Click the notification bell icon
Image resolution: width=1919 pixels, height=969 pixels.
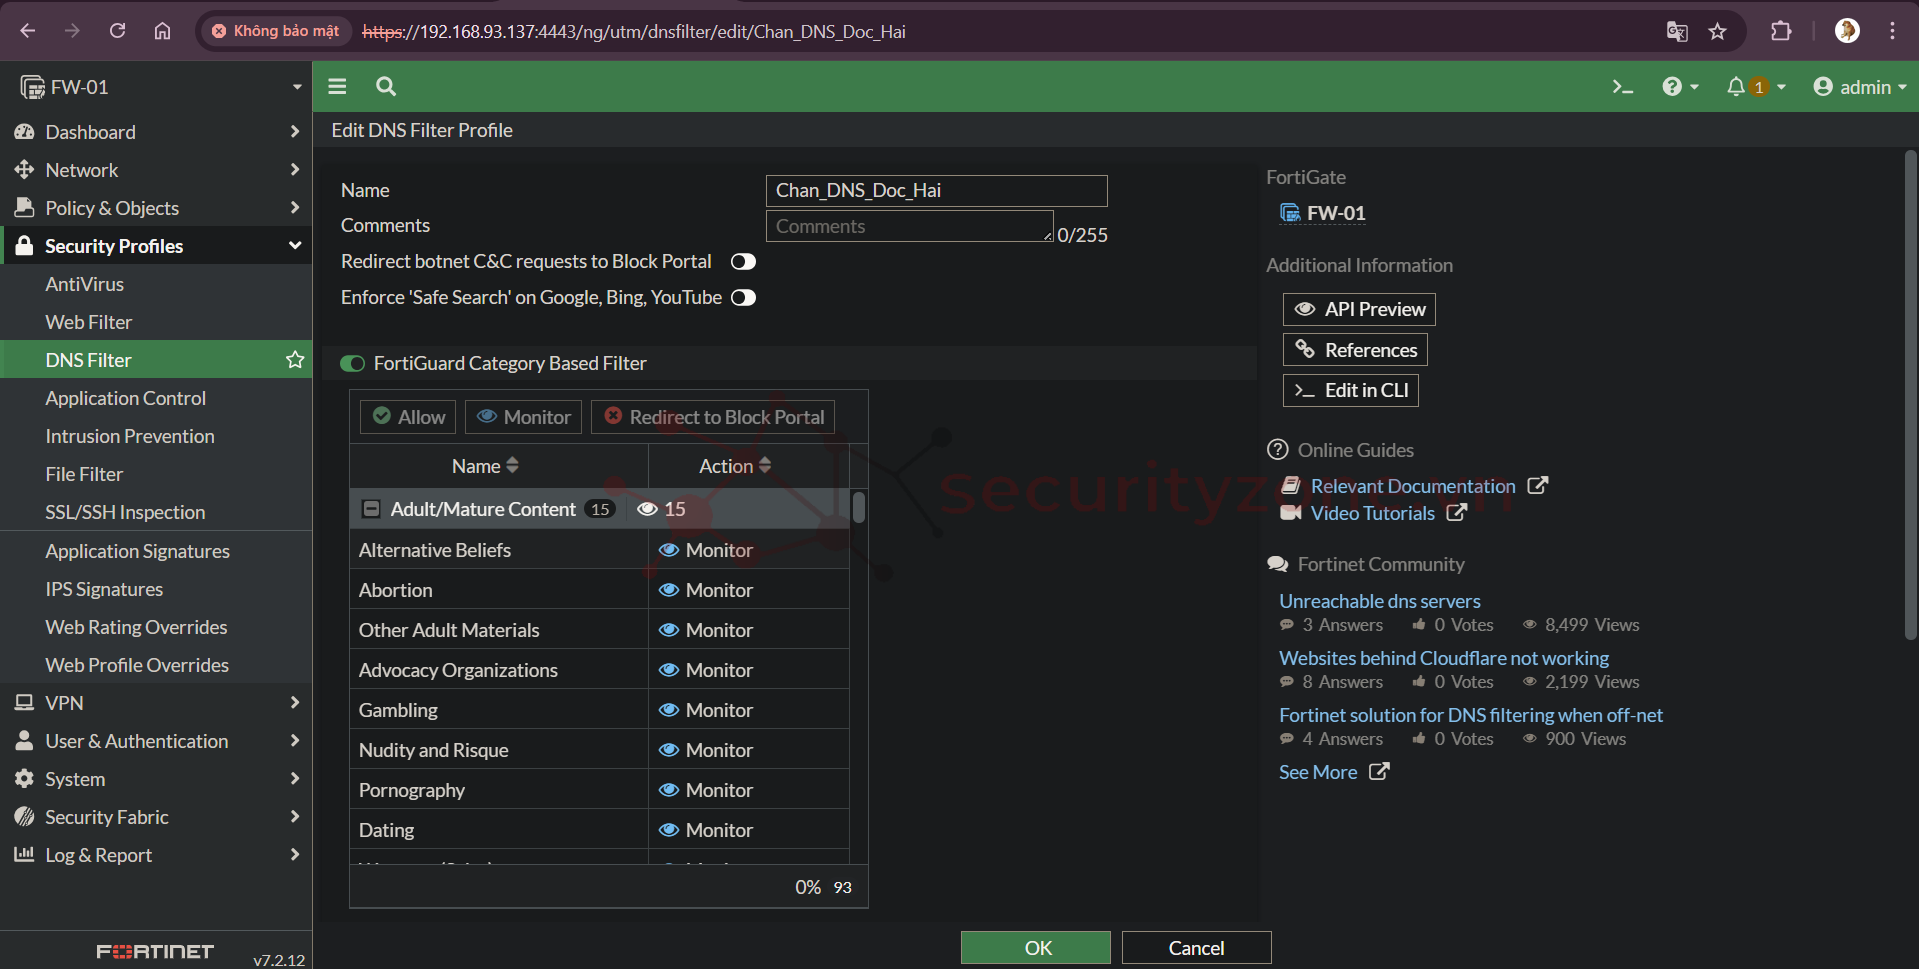pos(1736,87)
